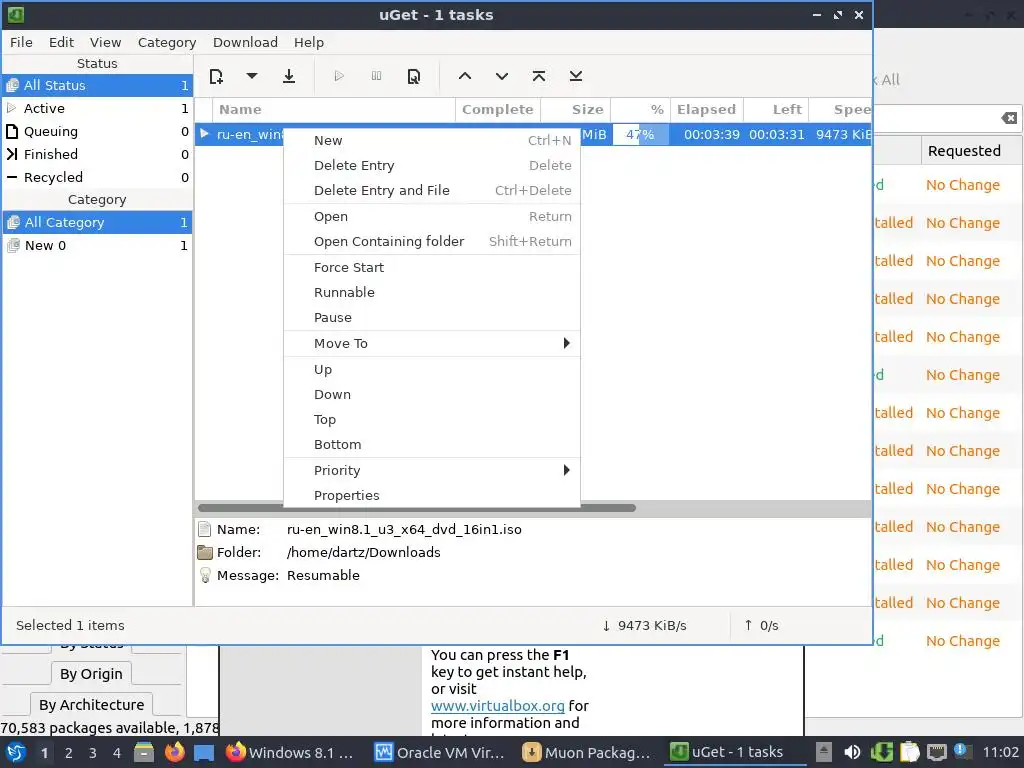Screen dimensions: 1024x768
Task: Open the Edit menu
Action: 61,42
